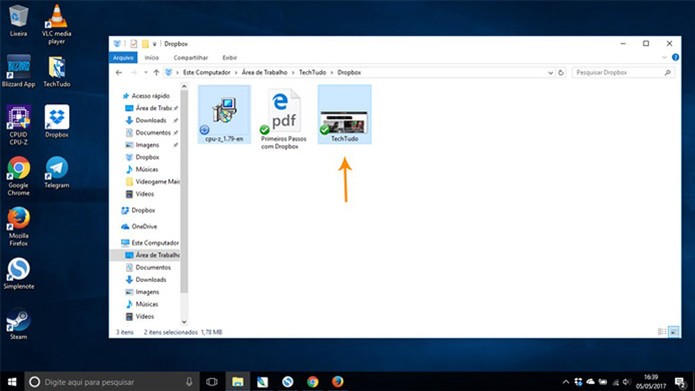Select the cpu-z_1.79-en installer file
The width and height of the screenshot is (695, 391).
pyautogui.click(x=224, y=114)
